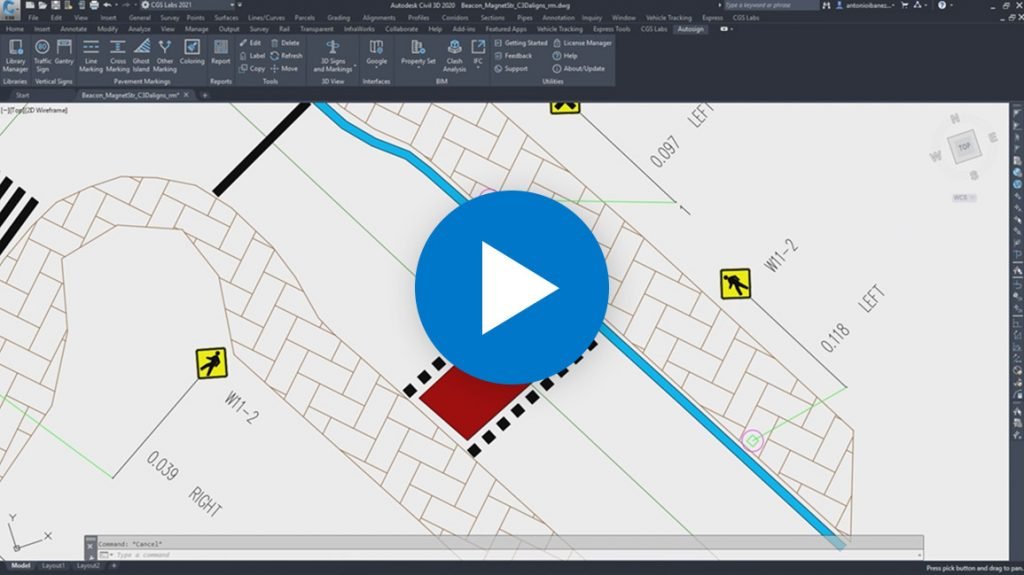Click the Getting Started button
The width and height of the screenshot is (1024, 575).
click(x=520, y=43)
